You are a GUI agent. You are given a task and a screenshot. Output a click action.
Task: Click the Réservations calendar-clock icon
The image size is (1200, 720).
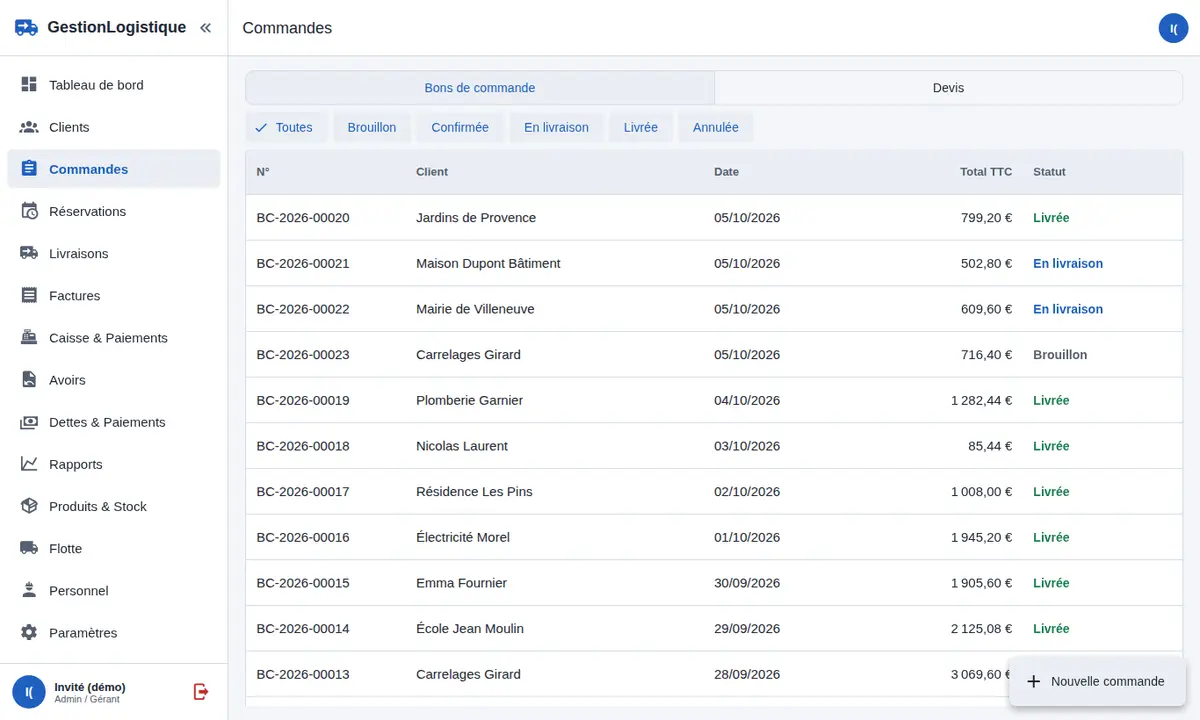(29, 211)
